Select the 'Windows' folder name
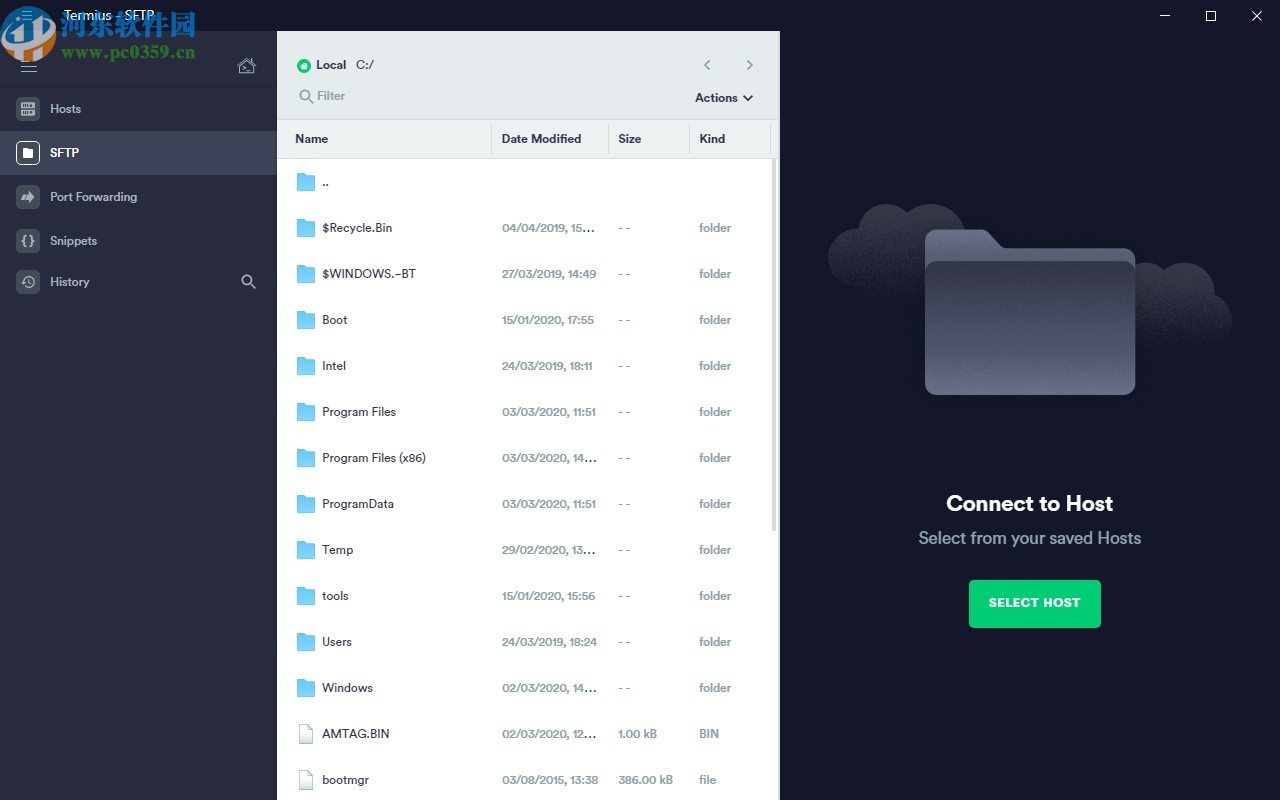 tap(347, 688)
